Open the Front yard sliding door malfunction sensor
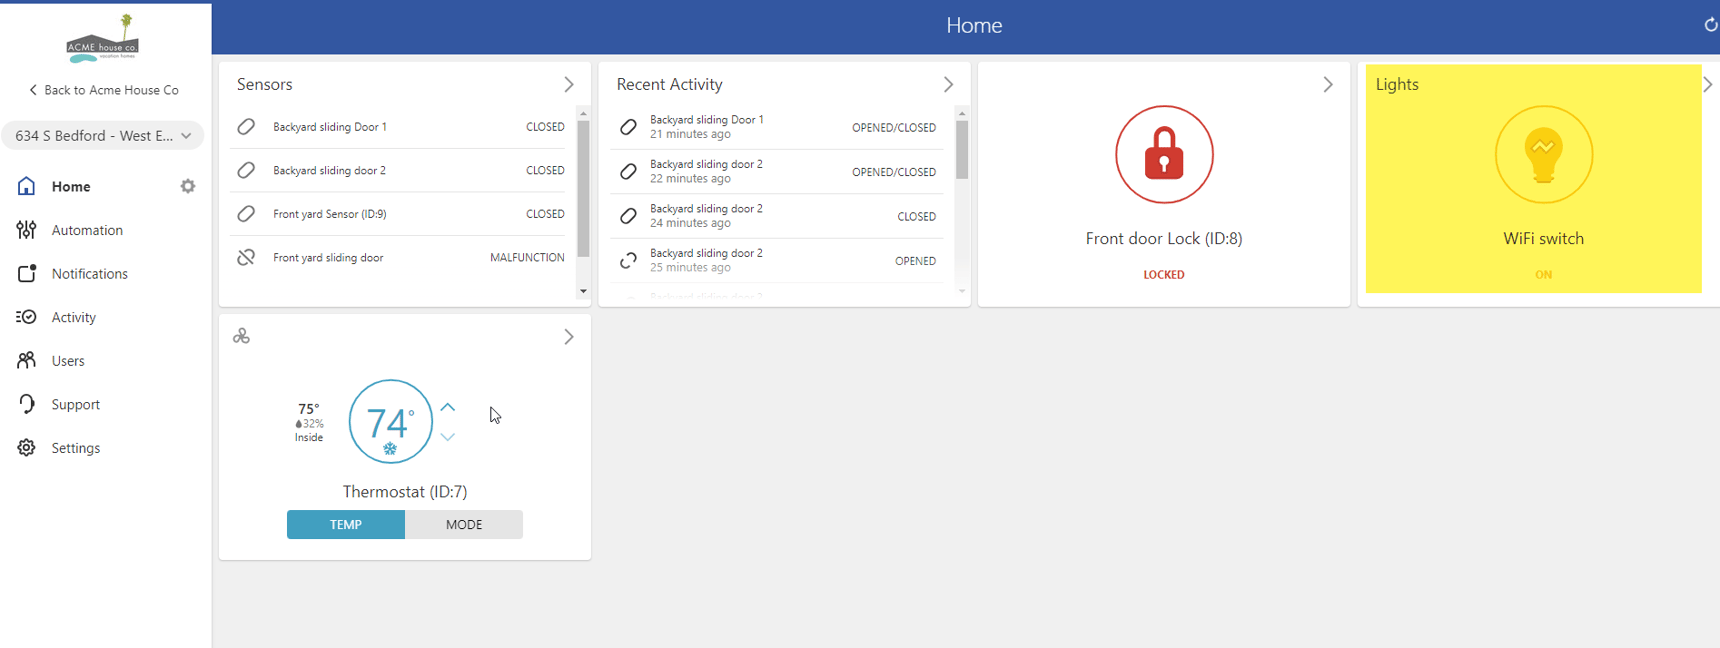The height and width of the screenshot is (648, 1720). (x=400, y=258)
